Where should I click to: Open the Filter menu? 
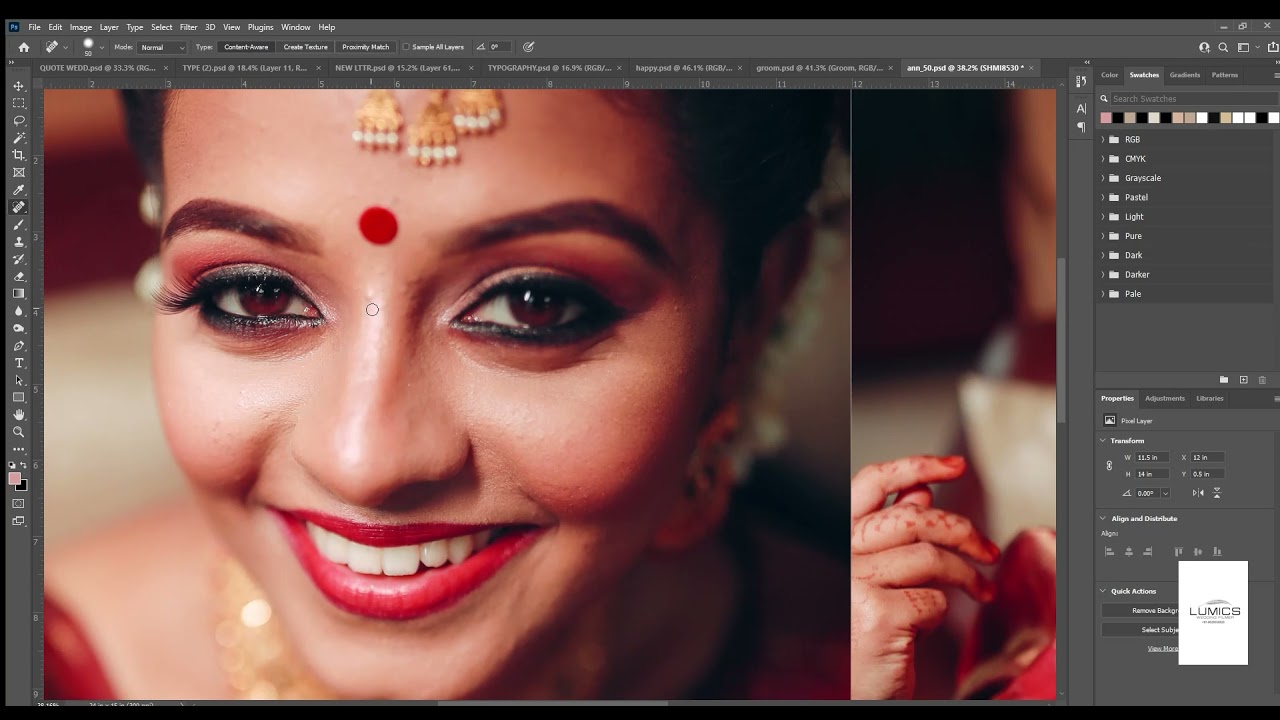(188, 27)
